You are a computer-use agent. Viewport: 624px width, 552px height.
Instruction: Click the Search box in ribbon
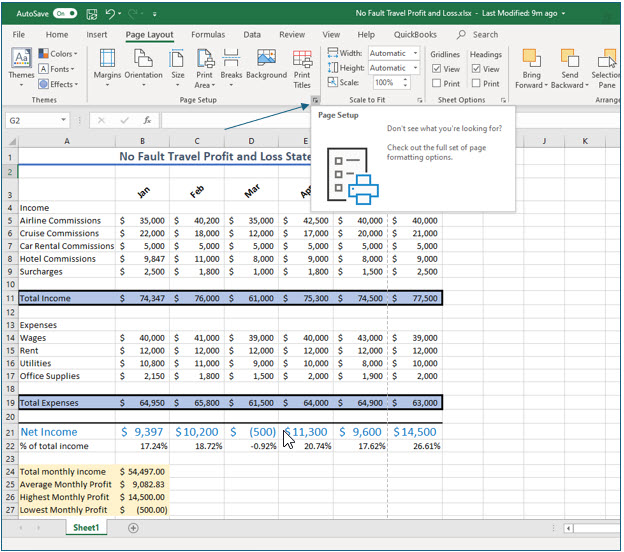[478, 35]
